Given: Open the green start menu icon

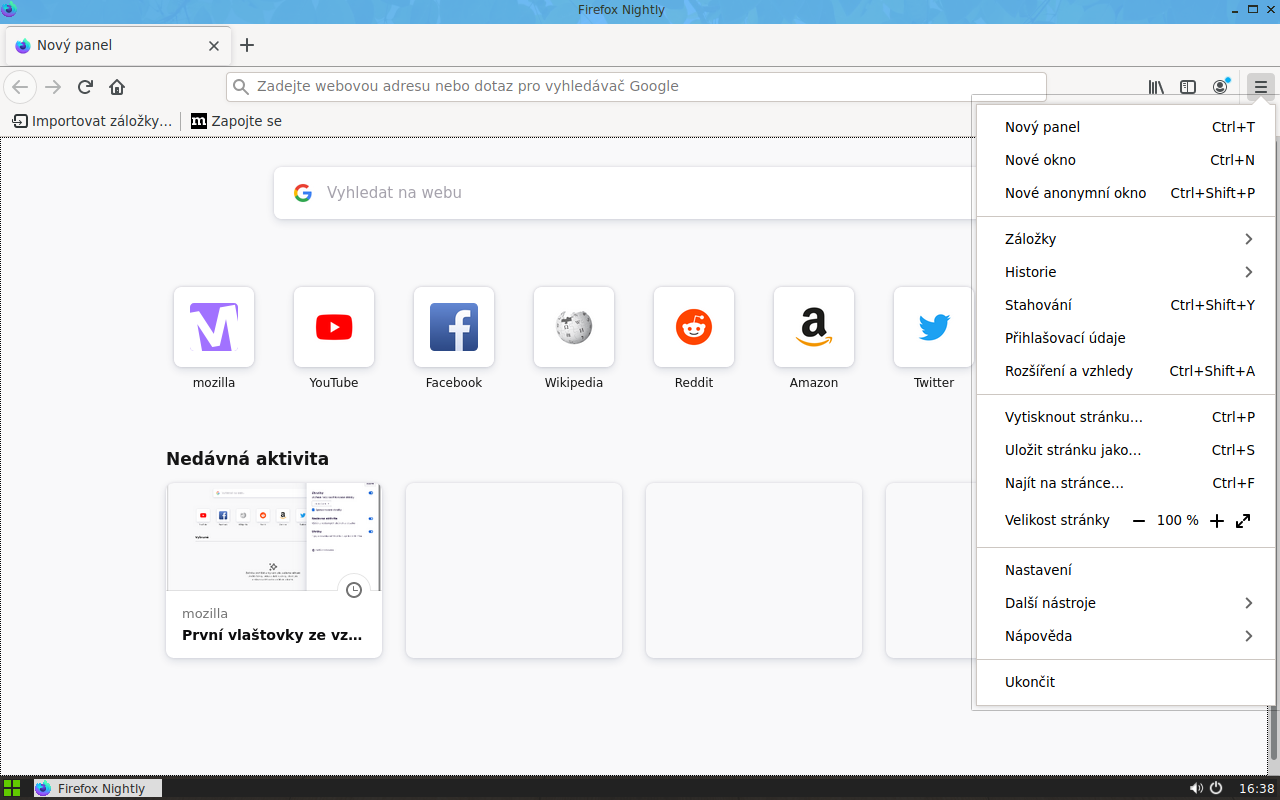Looking at the screenshot, I should pyautogui.click(x=12, y=788).
